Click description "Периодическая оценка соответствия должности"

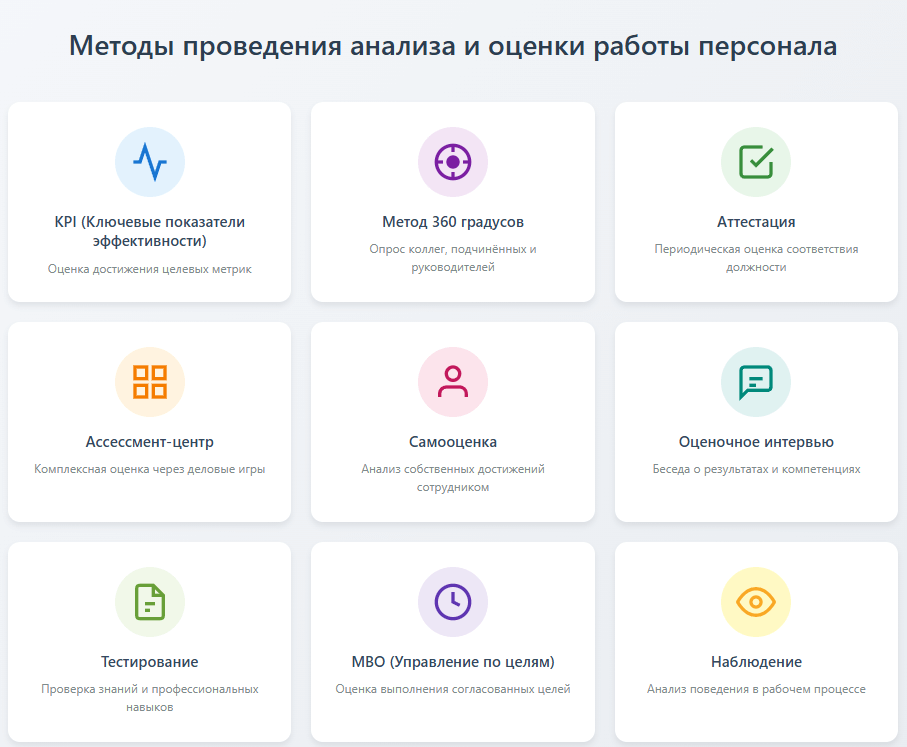(756, 258)
